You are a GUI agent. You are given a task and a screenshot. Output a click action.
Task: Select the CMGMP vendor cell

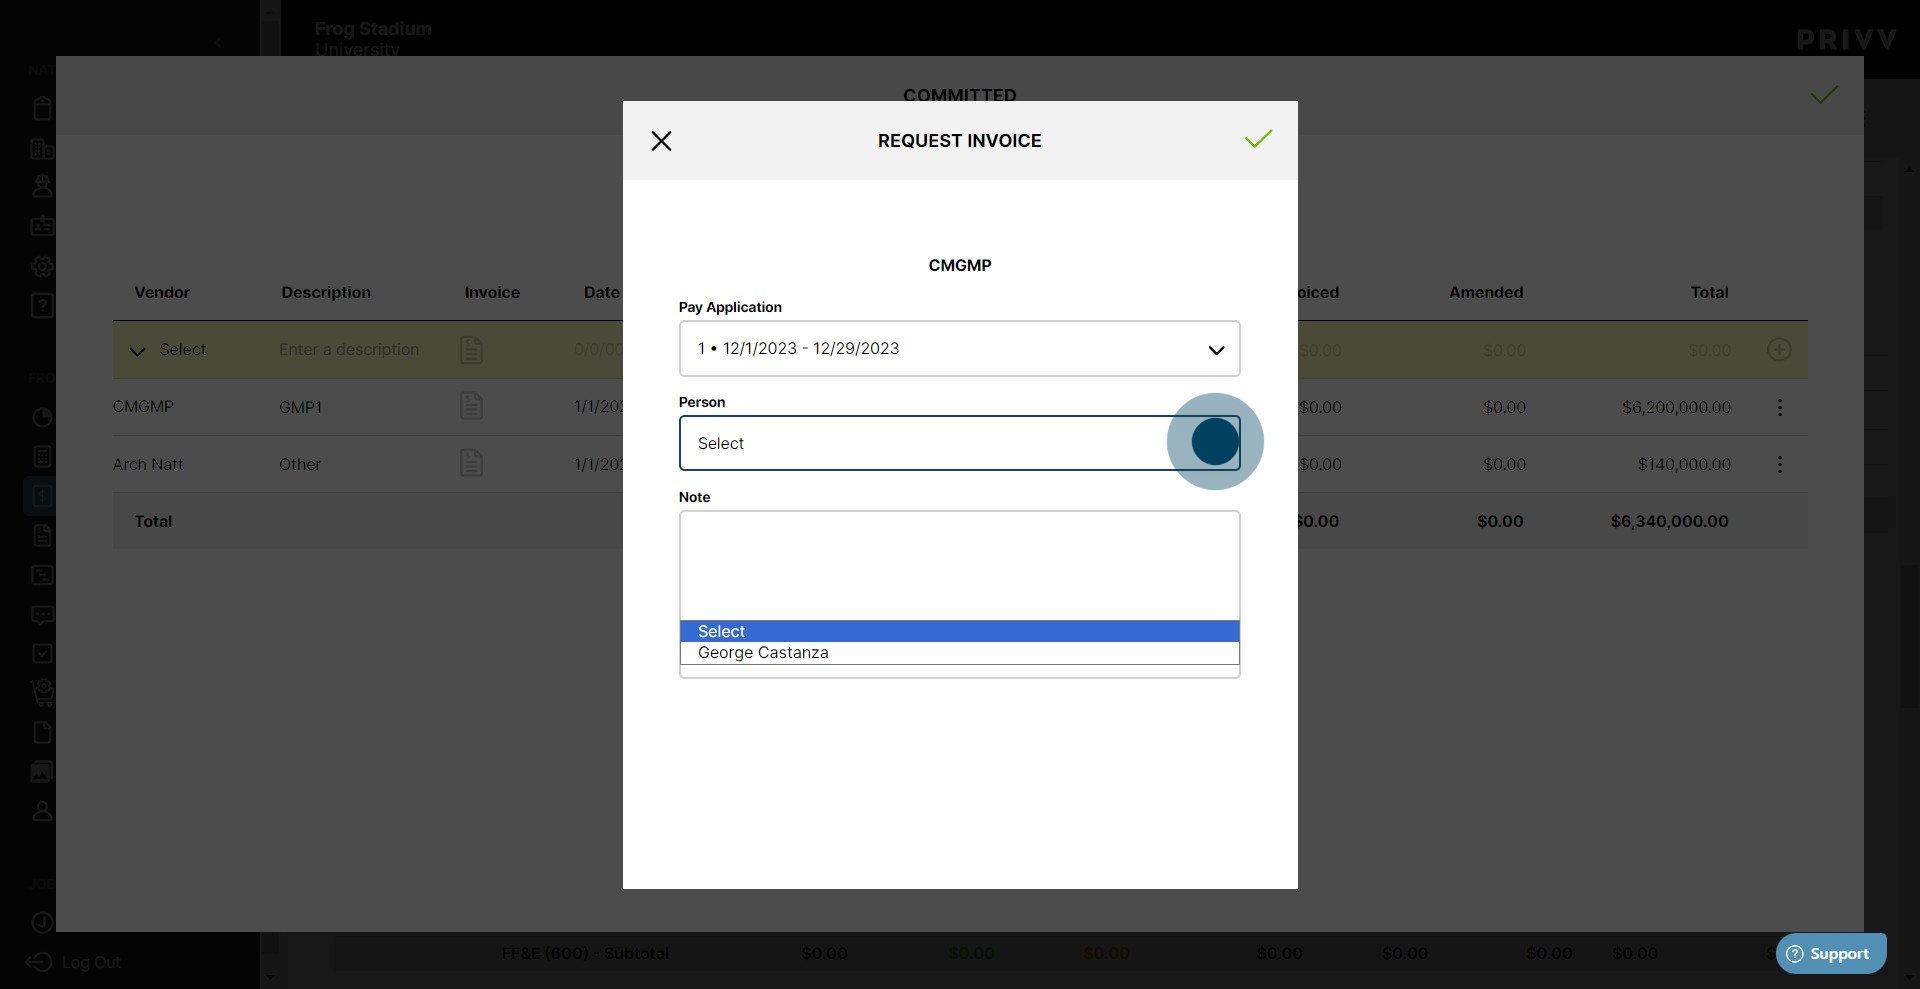pyautogui.click(x=143, y=407)
